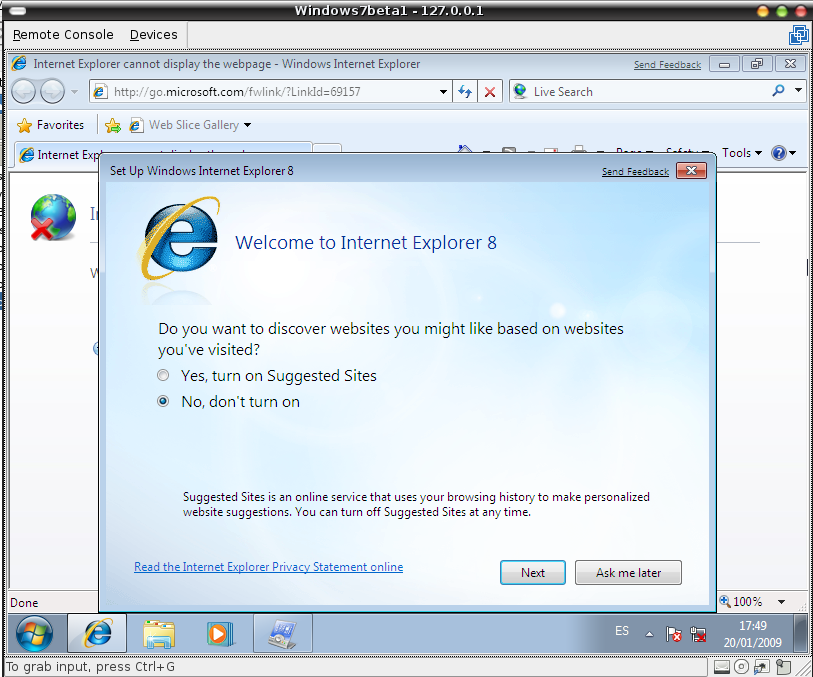Expand the Web Slice Gallery dropdown

click(x=247, y=125)
